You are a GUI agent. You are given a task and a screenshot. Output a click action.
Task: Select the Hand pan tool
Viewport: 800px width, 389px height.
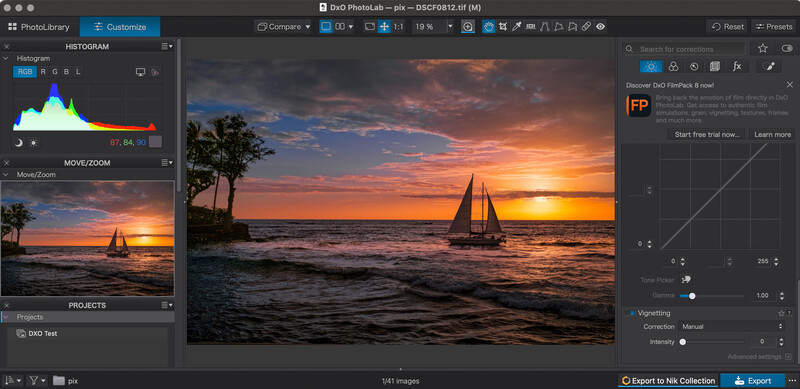489,27
